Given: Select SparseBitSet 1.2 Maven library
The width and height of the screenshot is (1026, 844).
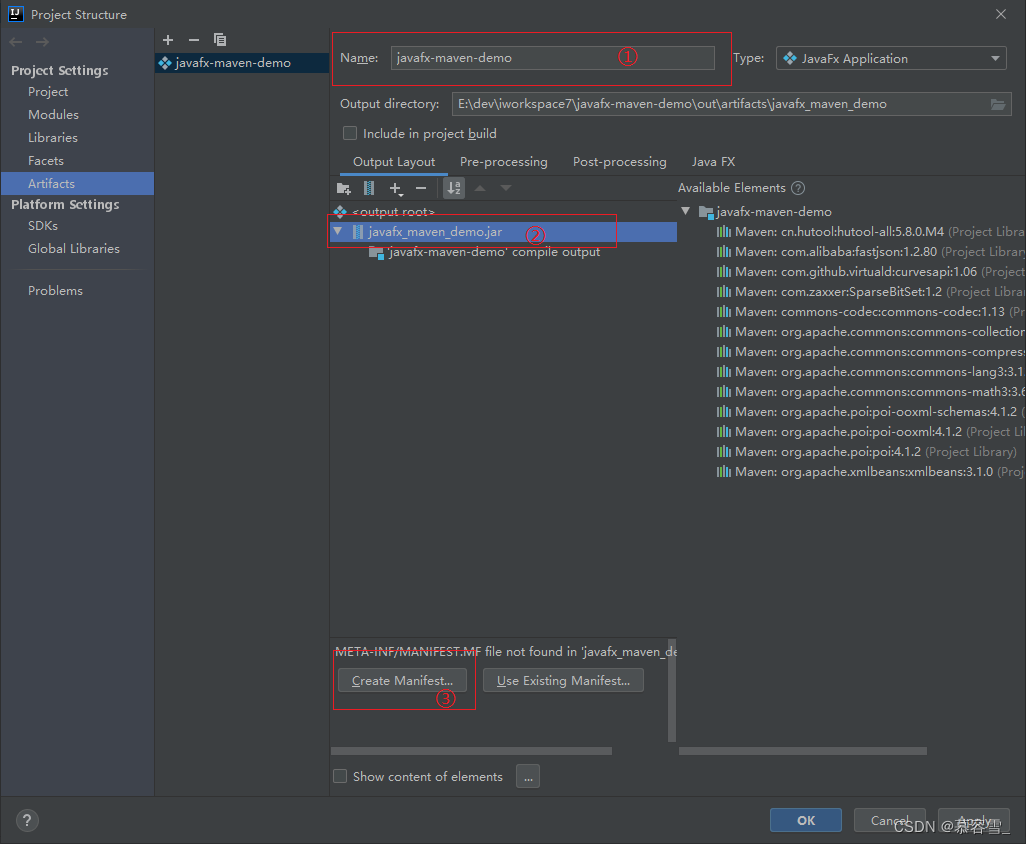Looking at the screenshot, I should click(x=870, y=292).
